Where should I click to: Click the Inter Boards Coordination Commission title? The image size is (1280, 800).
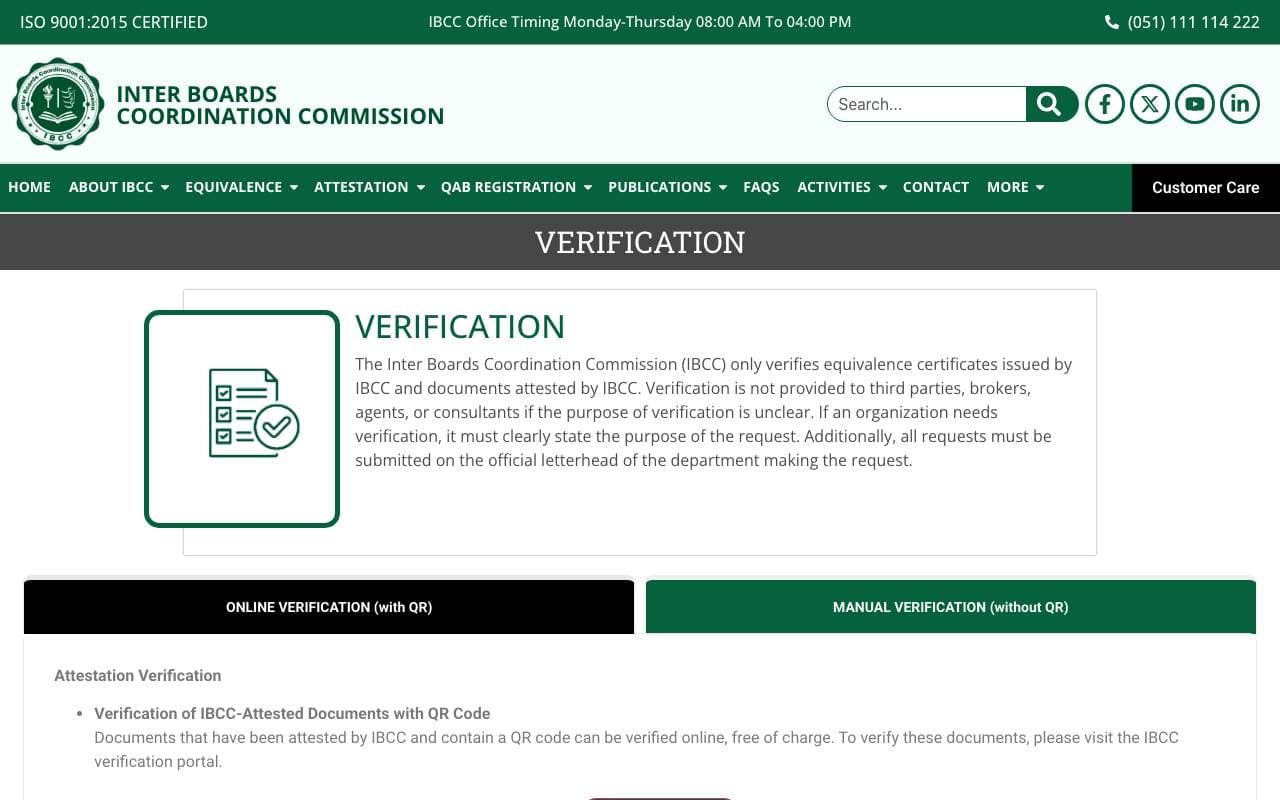point(280,105)
